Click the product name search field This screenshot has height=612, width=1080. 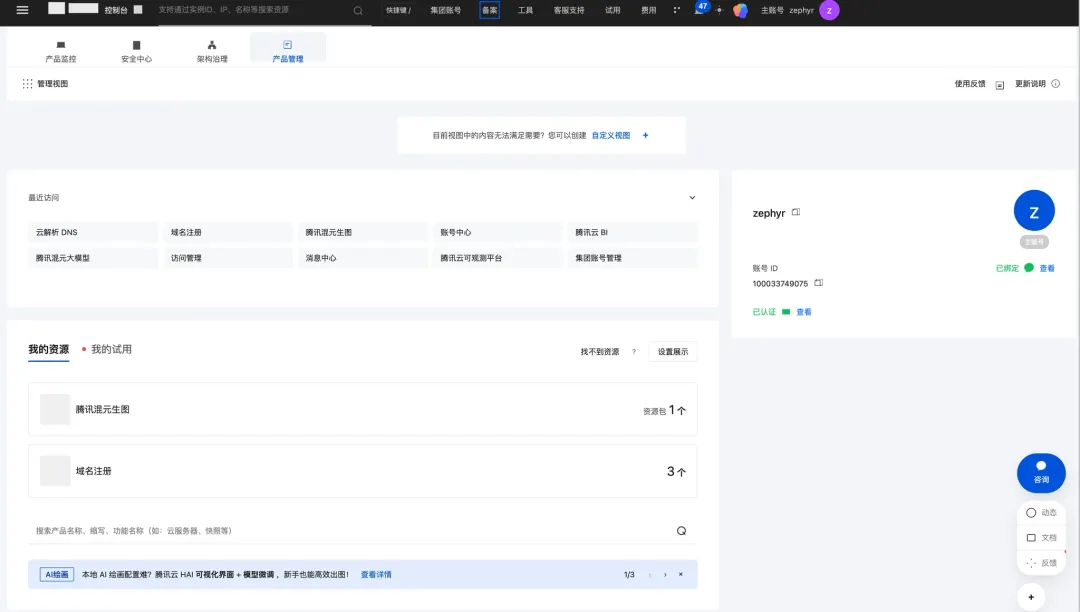pyautogui.click(x=350, y=531)
